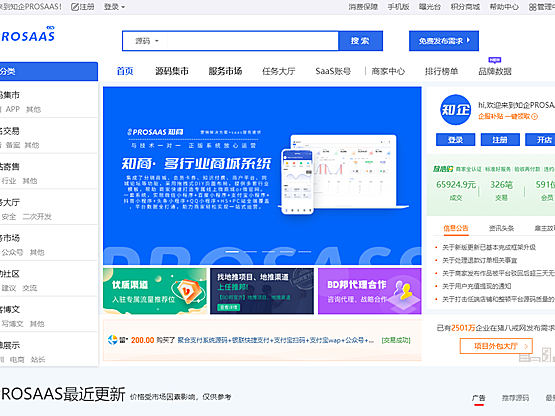
Task: Open the 源码集市 nav item
Action: (x=172, y=71)
